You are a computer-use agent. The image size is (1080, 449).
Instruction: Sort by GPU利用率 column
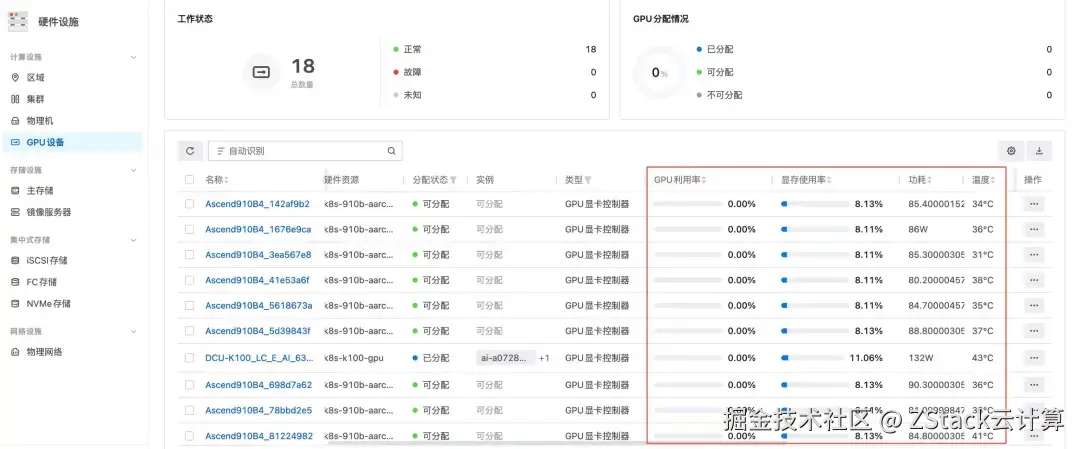pos(704,180)
